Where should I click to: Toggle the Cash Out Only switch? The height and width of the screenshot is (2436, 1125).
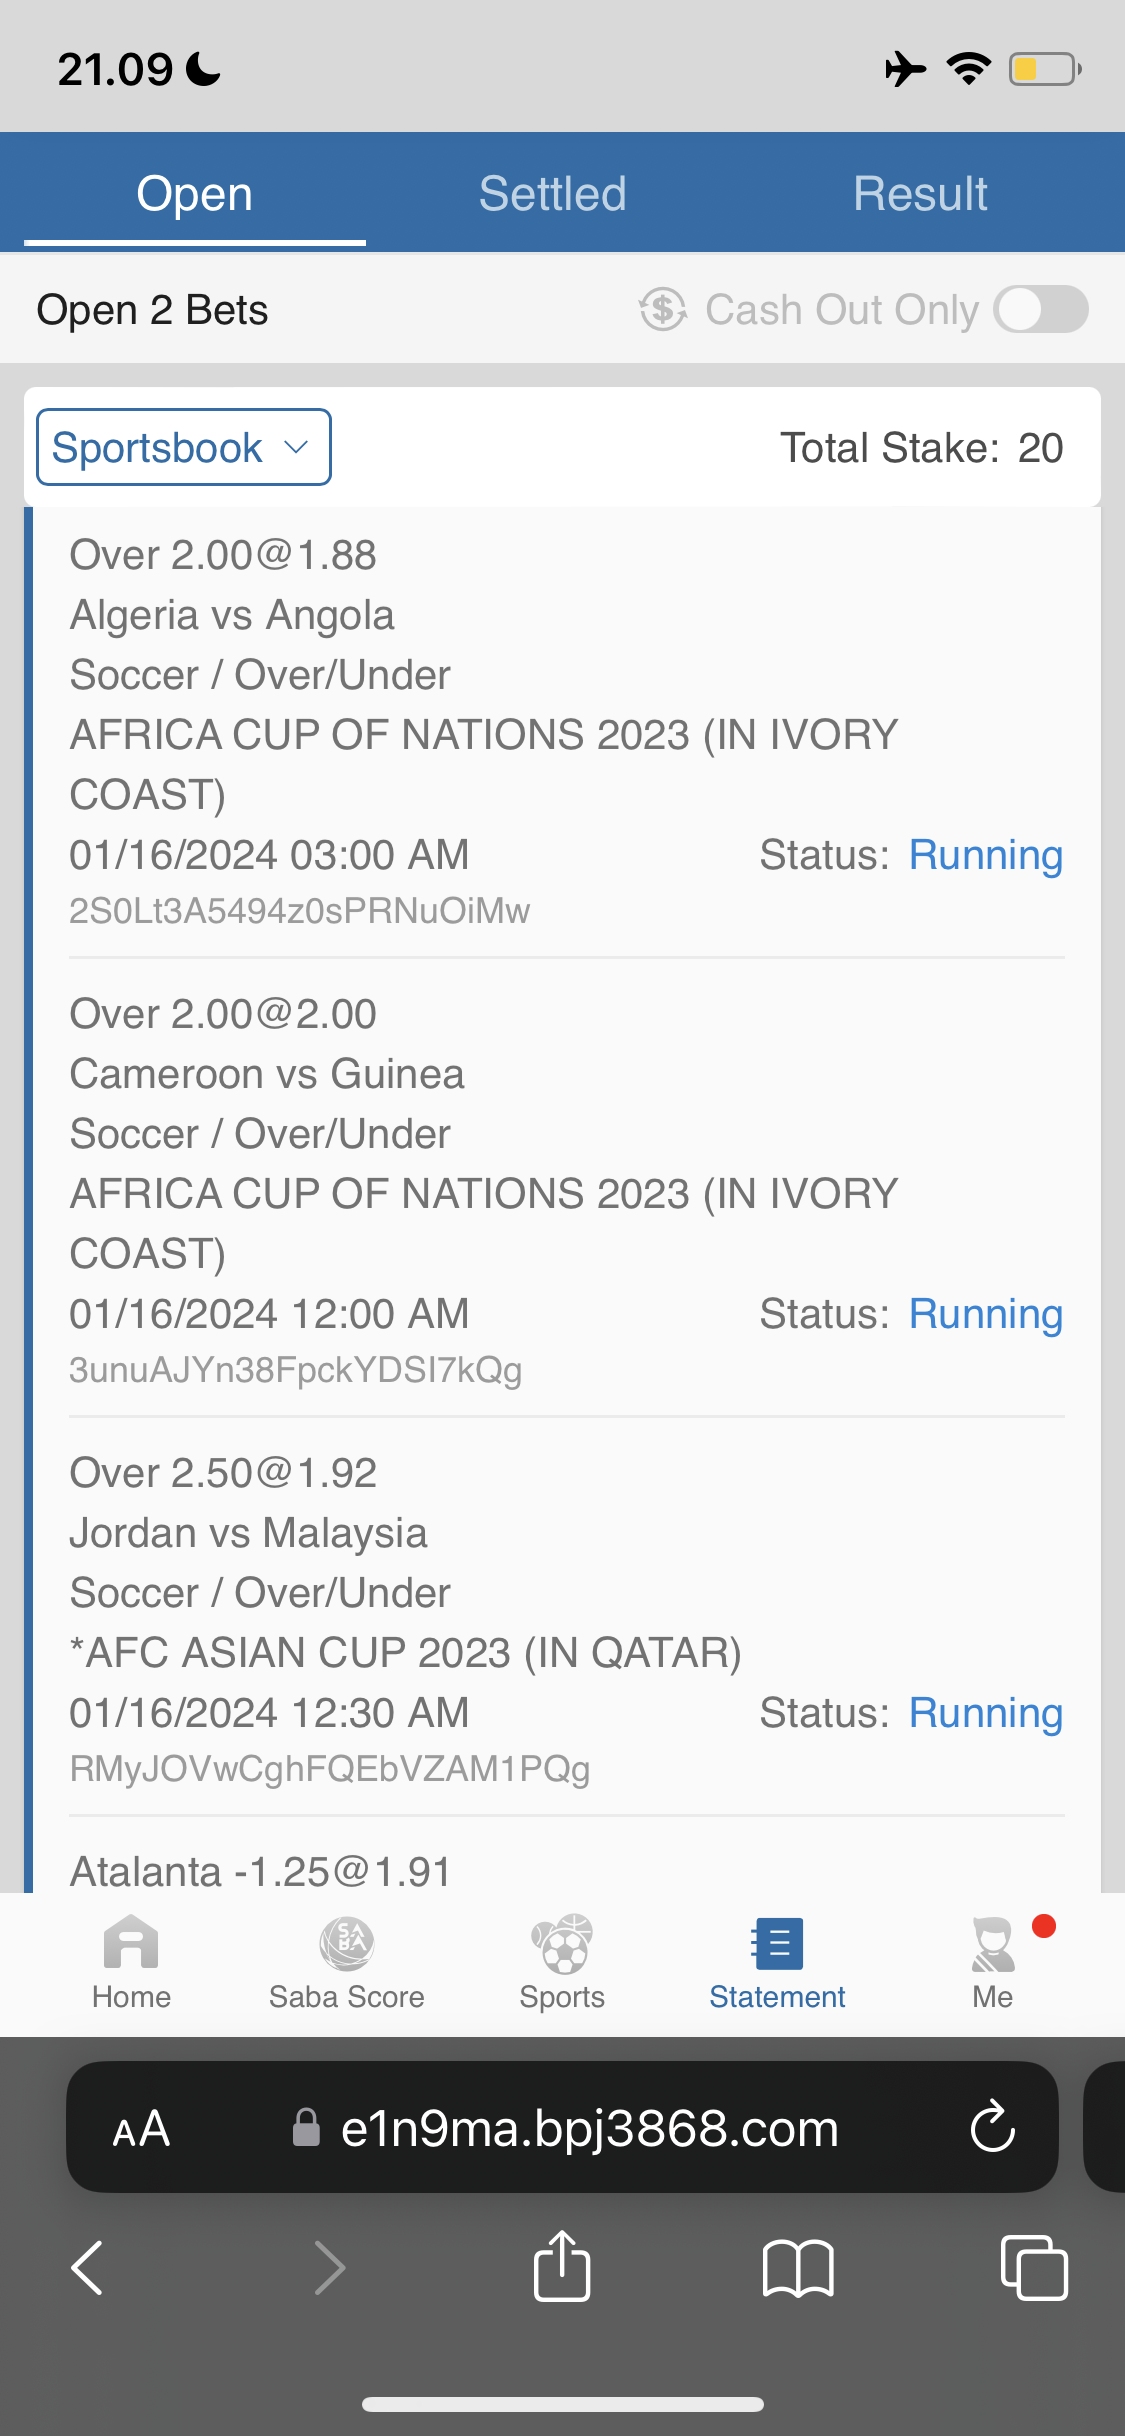click(x=1041, y=309)
